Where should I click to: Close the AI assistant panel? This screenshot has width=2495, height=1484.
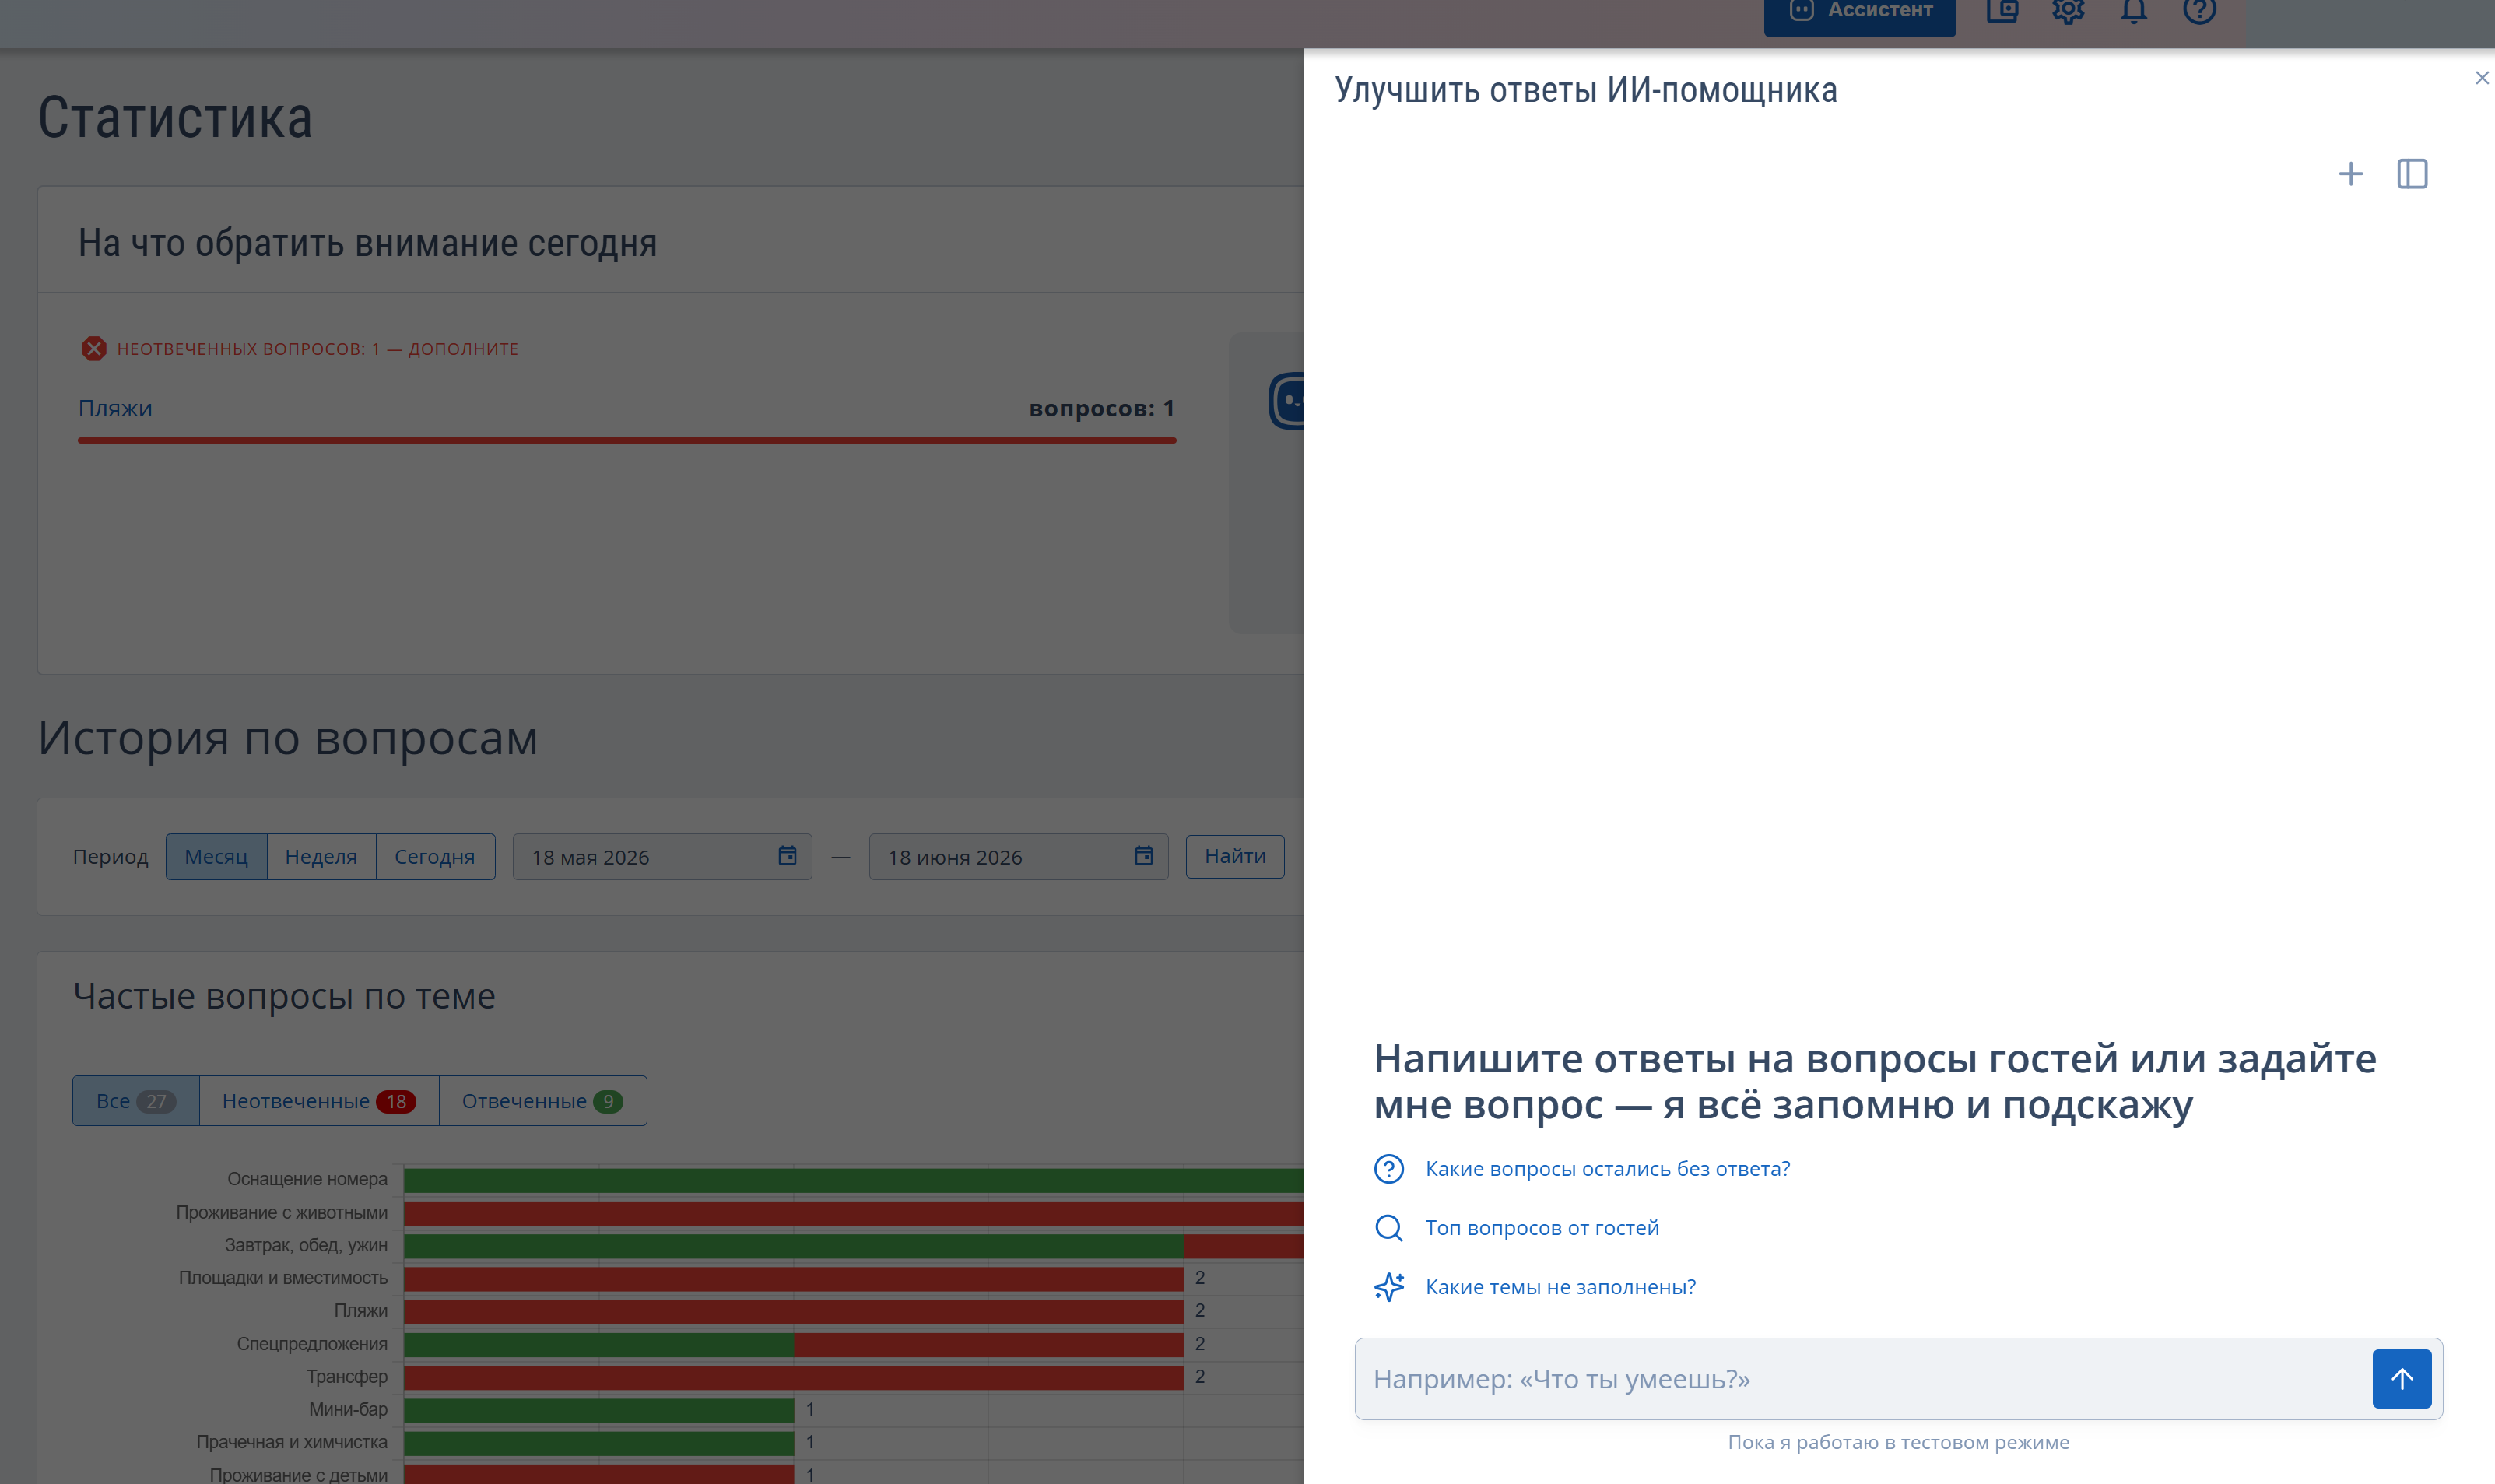click(x=2481, y=78)
